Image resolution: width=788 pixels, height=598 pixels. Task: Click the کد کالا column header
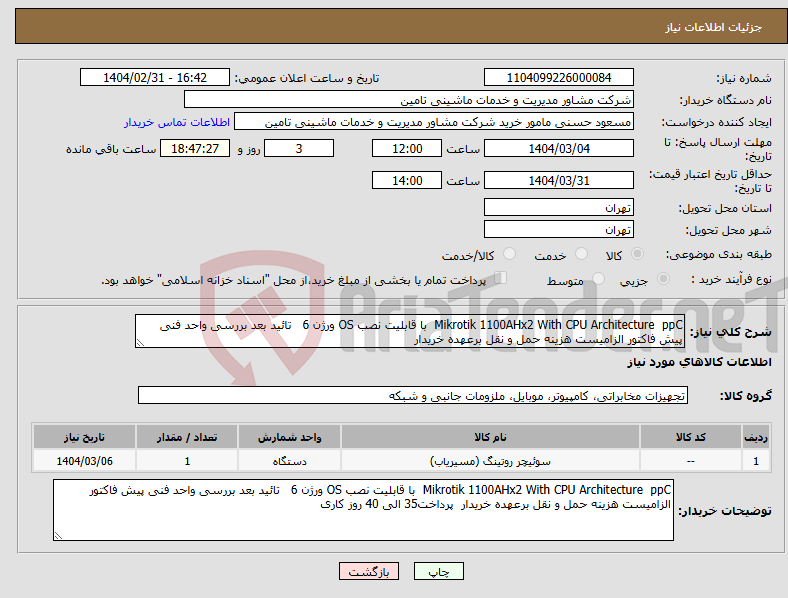(691, 437)
